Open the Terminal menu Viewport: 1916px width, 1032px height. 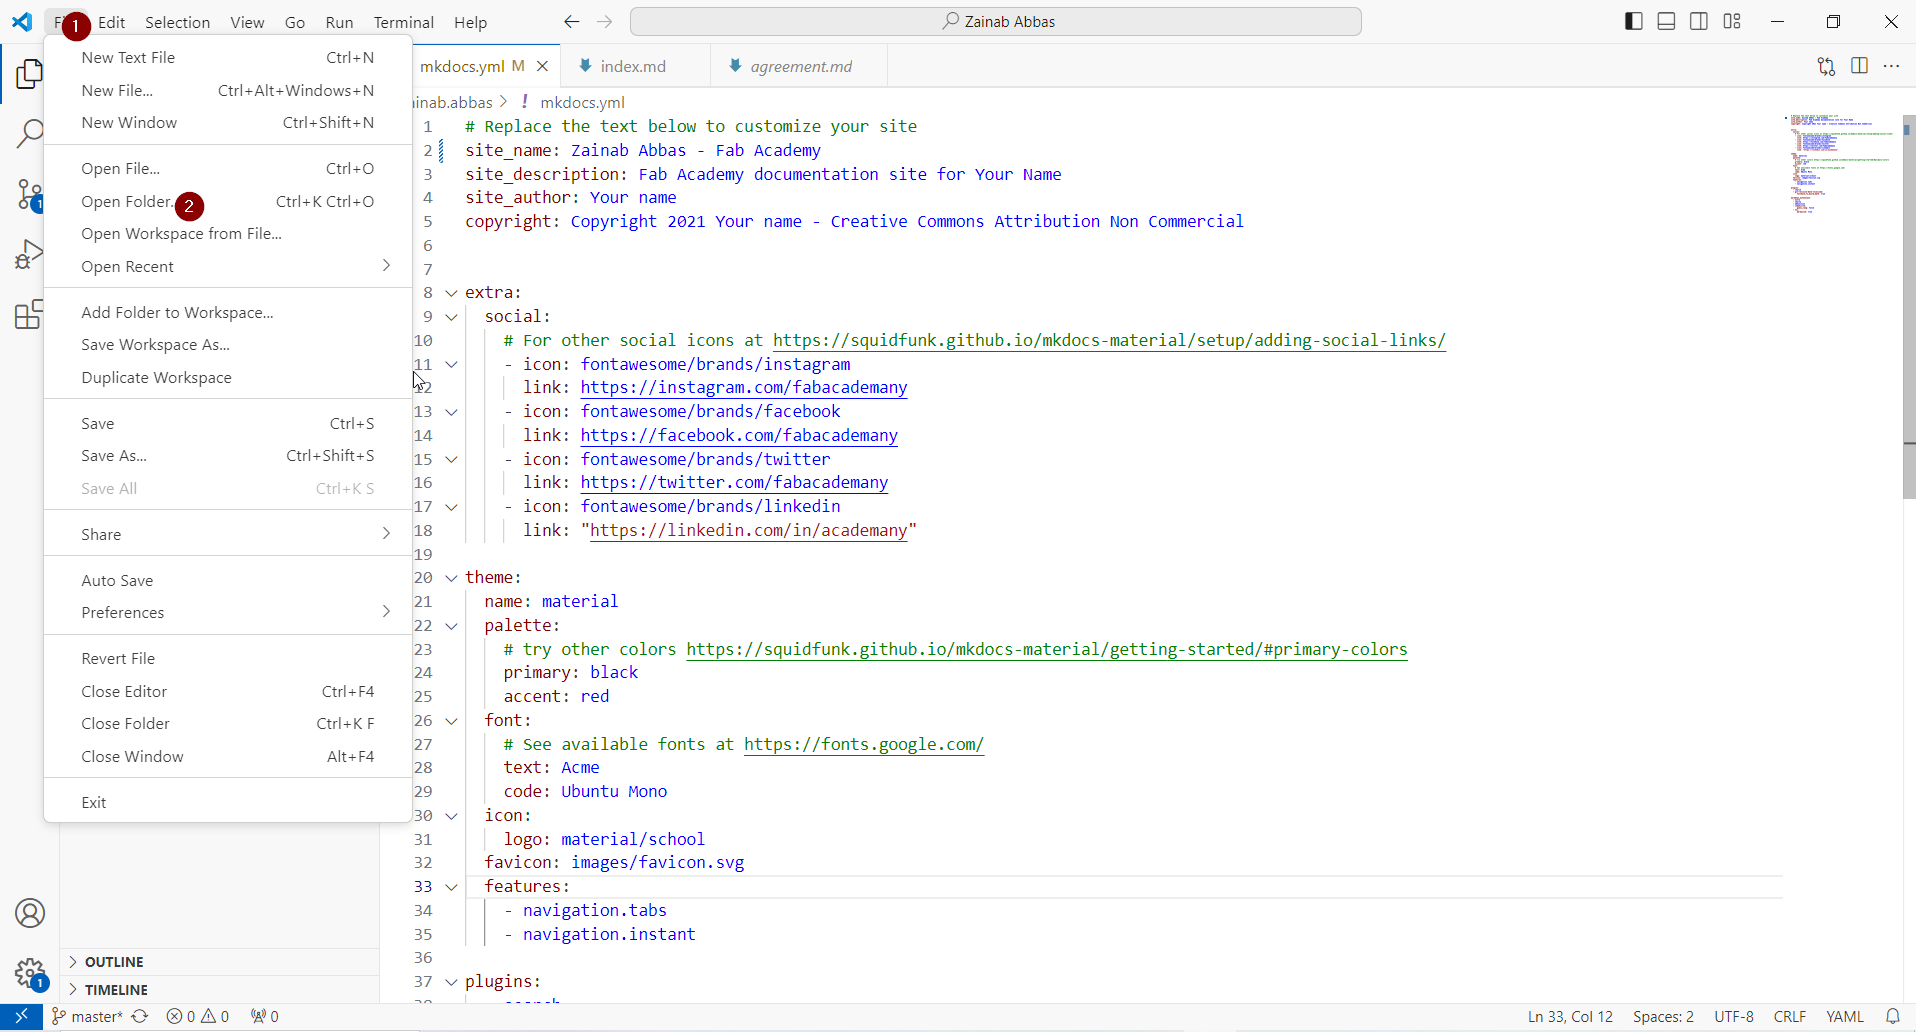pos(403,22)
